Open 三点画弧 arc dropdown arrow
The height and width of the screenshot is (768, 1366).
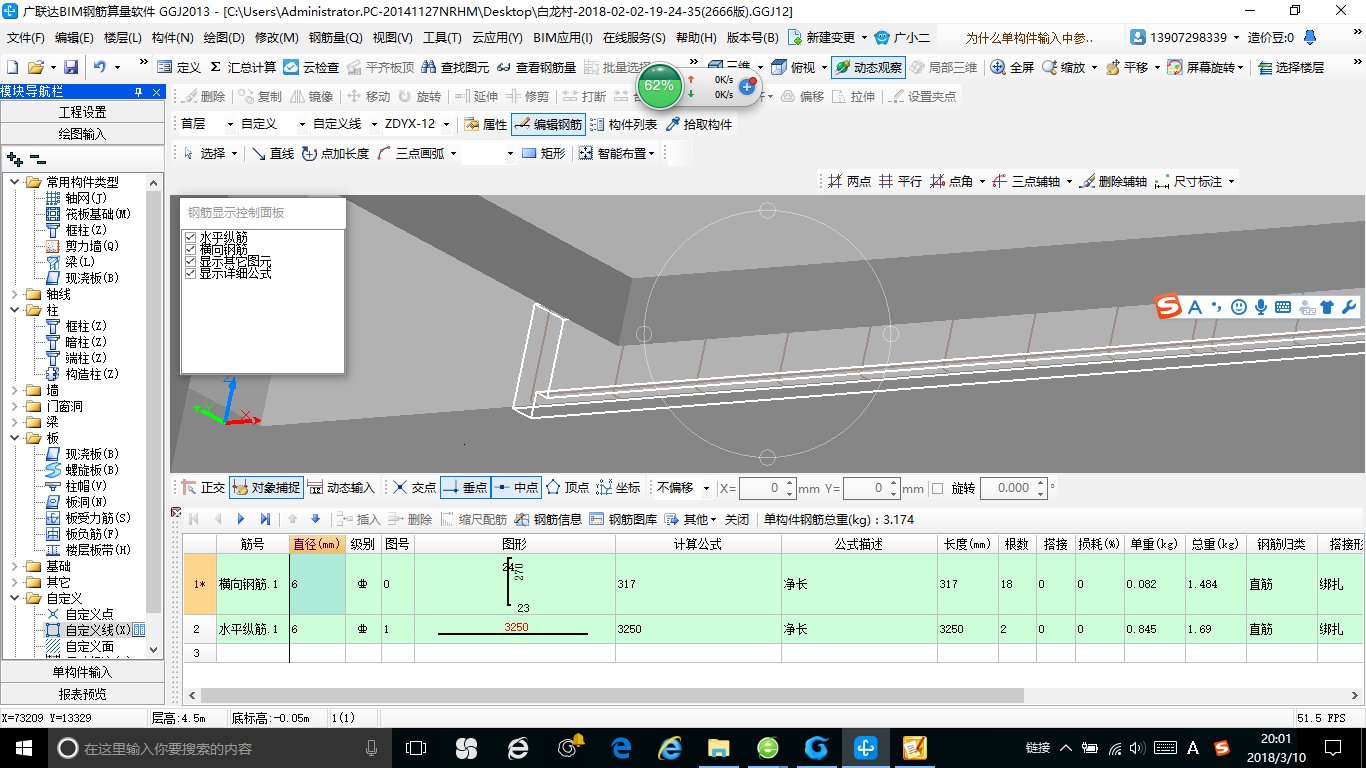(x=453, y=154)
